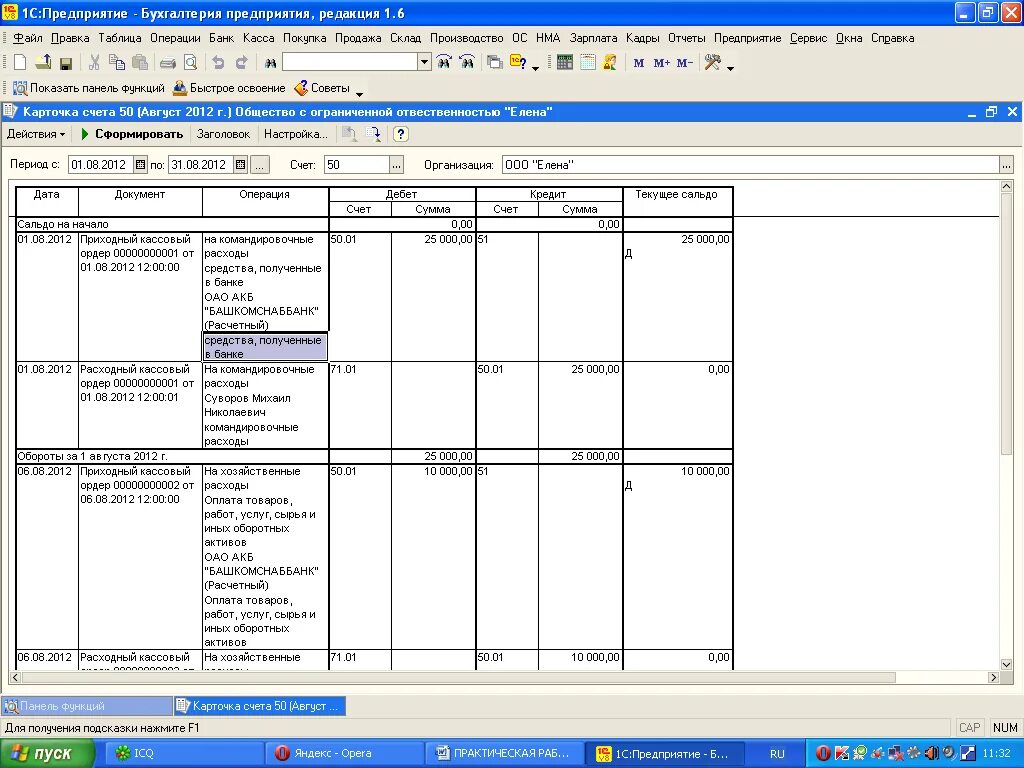Click the Save floppy disk icon
Image resolution: width=1024 pixels, height=768 pixels.
pos(65,63)
